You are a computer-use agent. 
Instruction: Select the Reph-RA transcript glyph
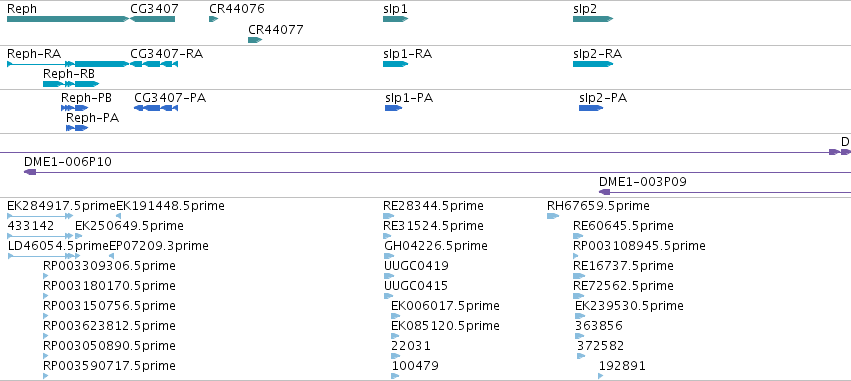(68, 64)
